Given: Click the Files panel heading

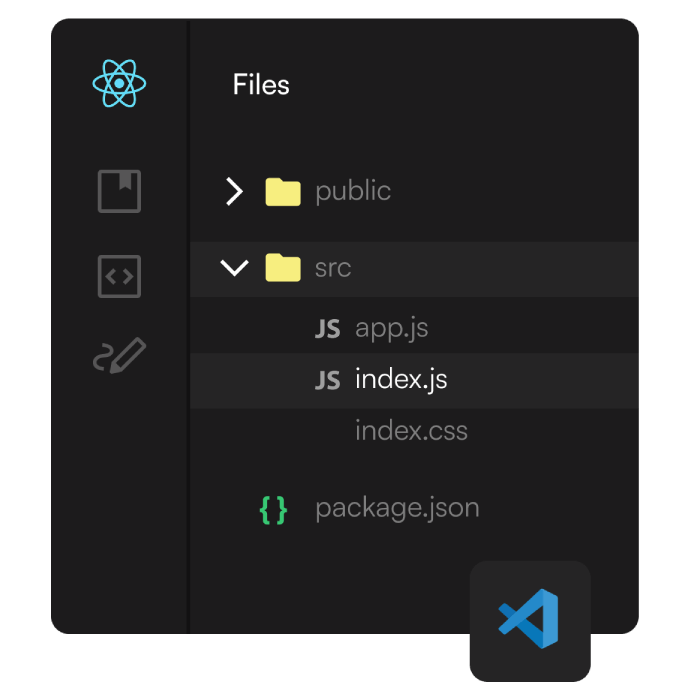Looking at the screenshot, I should pos(261,85).
